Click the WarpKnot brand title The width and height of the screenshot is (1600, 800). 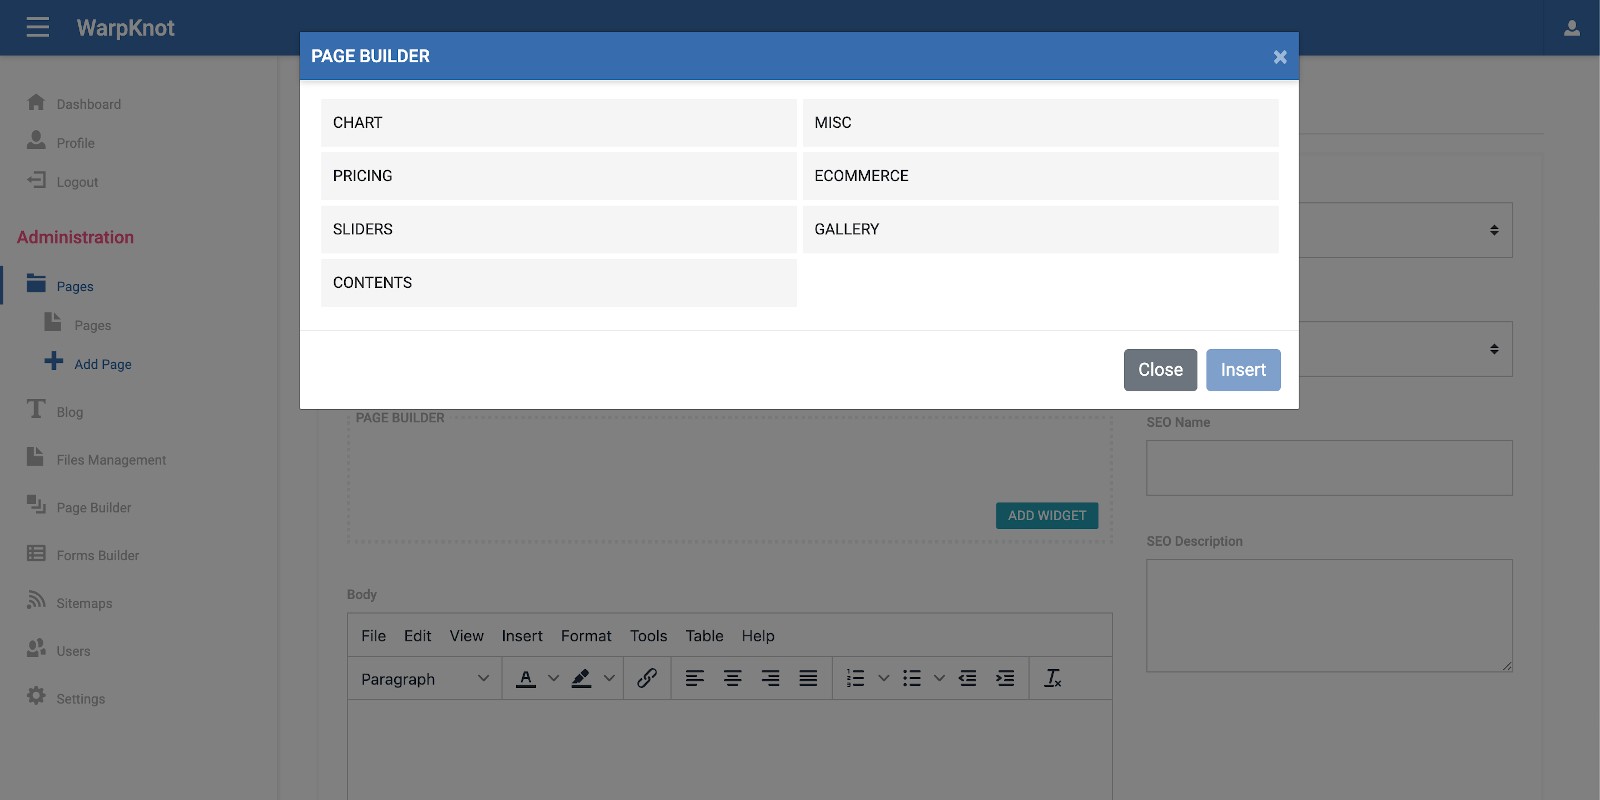[x=126, y=28]
